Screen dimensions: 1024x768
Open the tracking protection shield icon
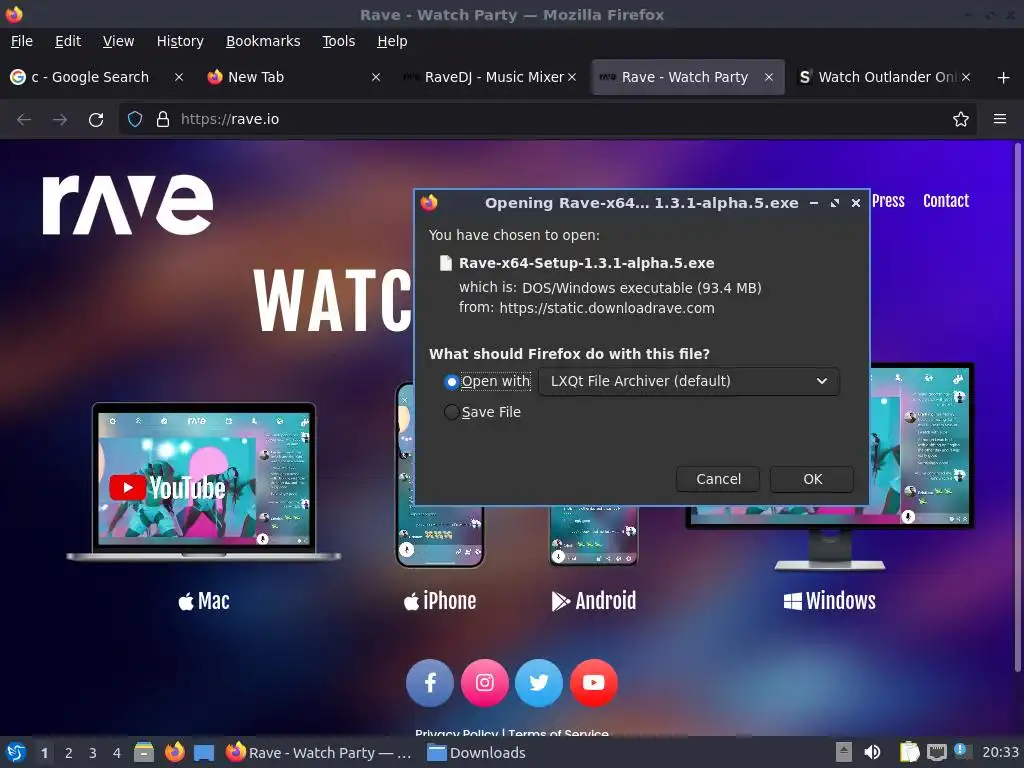coord(135,120)
